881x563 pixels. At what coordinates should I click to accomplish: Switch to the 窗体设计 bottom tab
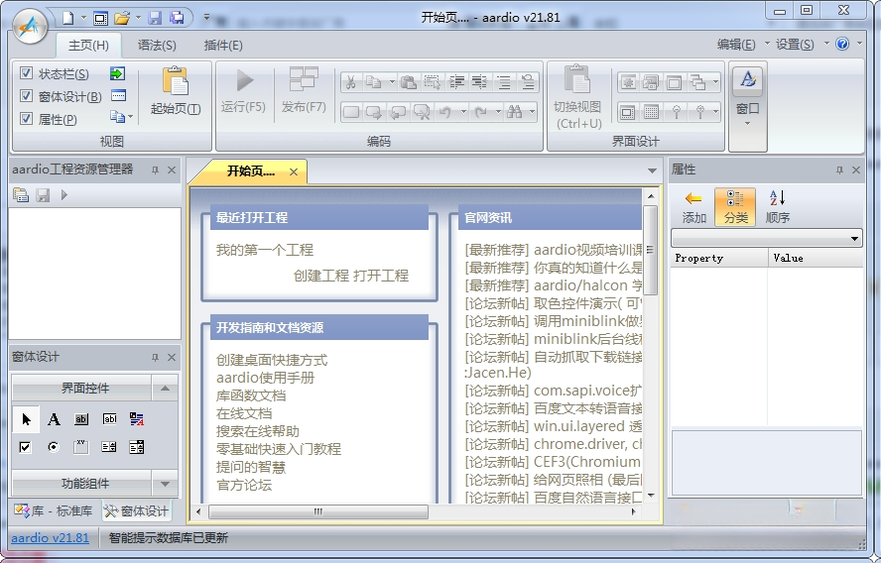136,511
